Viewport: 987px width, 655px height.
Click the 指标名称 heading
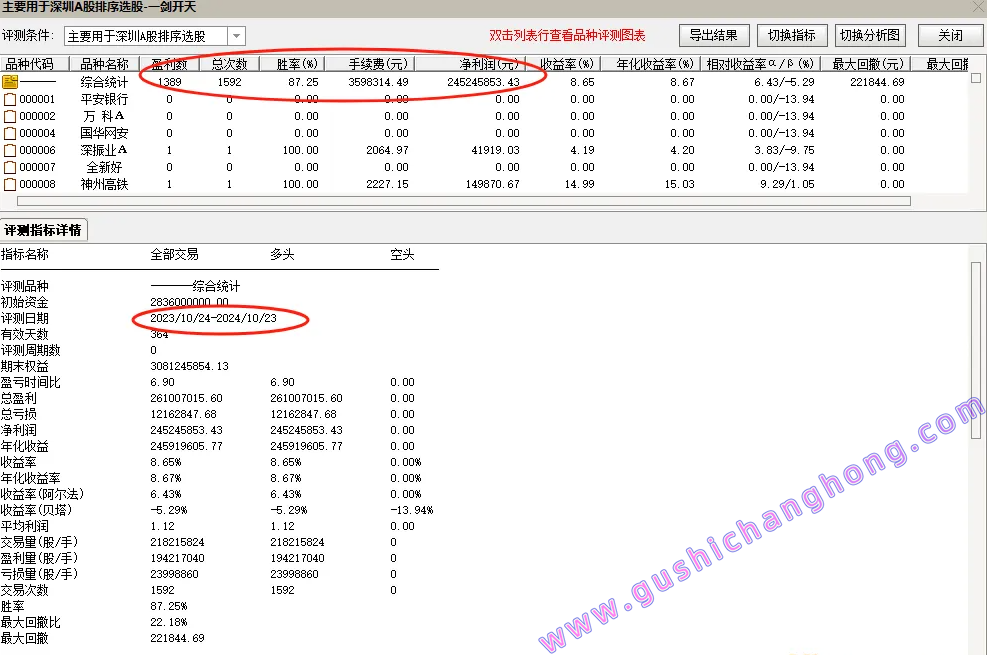click(x=25, y=254)
